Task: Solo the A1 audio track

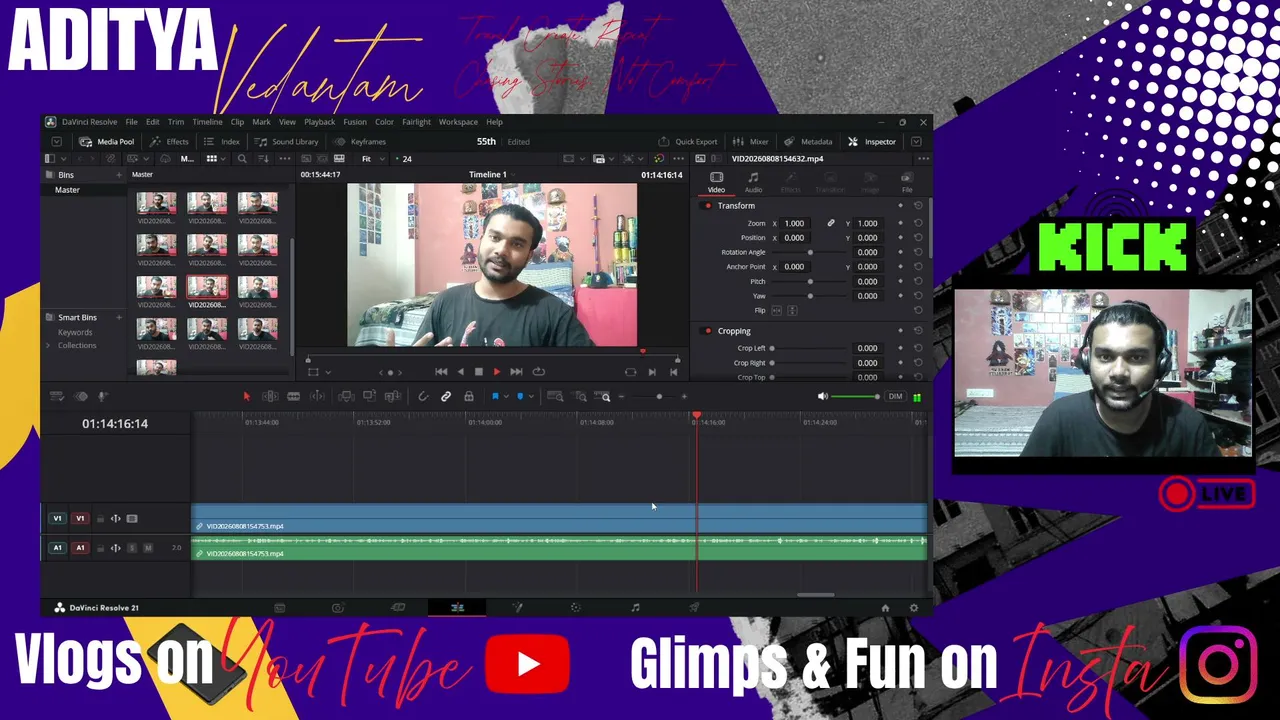Action: click(131, 548)
